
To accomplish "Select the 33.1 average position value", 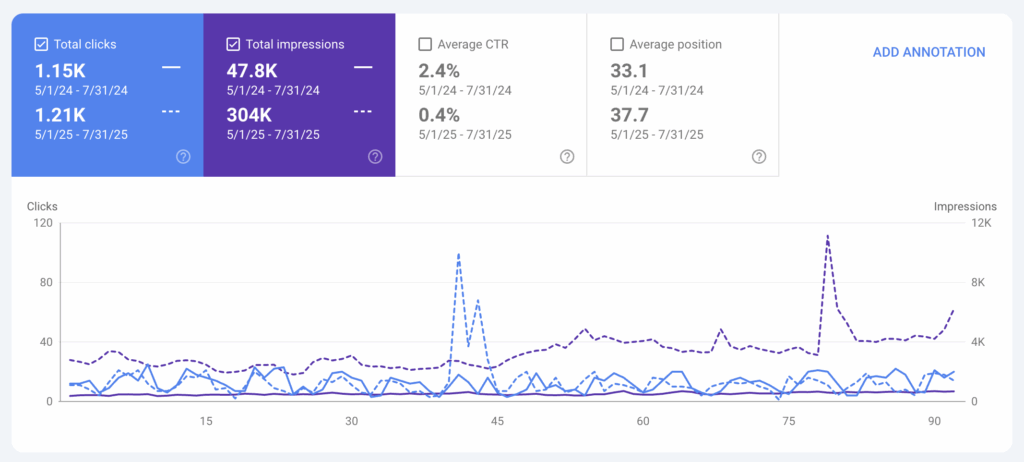I will [630, 71].
